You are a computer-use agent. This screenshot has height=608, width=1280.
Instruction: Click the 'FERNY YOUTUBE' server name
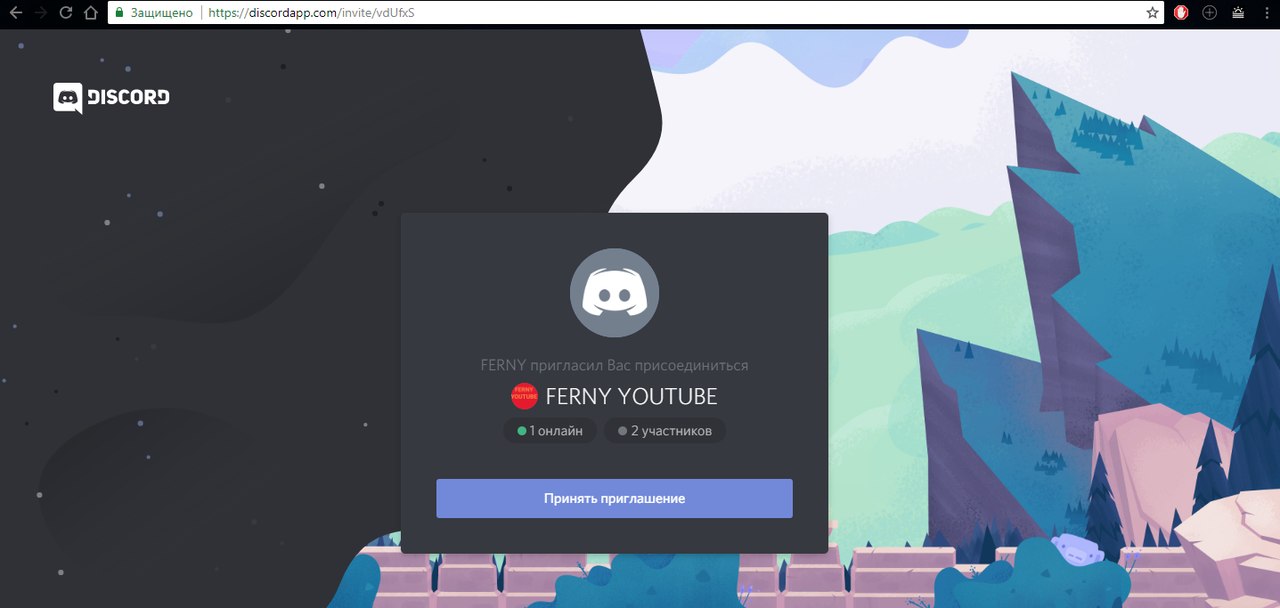(632, 396)
